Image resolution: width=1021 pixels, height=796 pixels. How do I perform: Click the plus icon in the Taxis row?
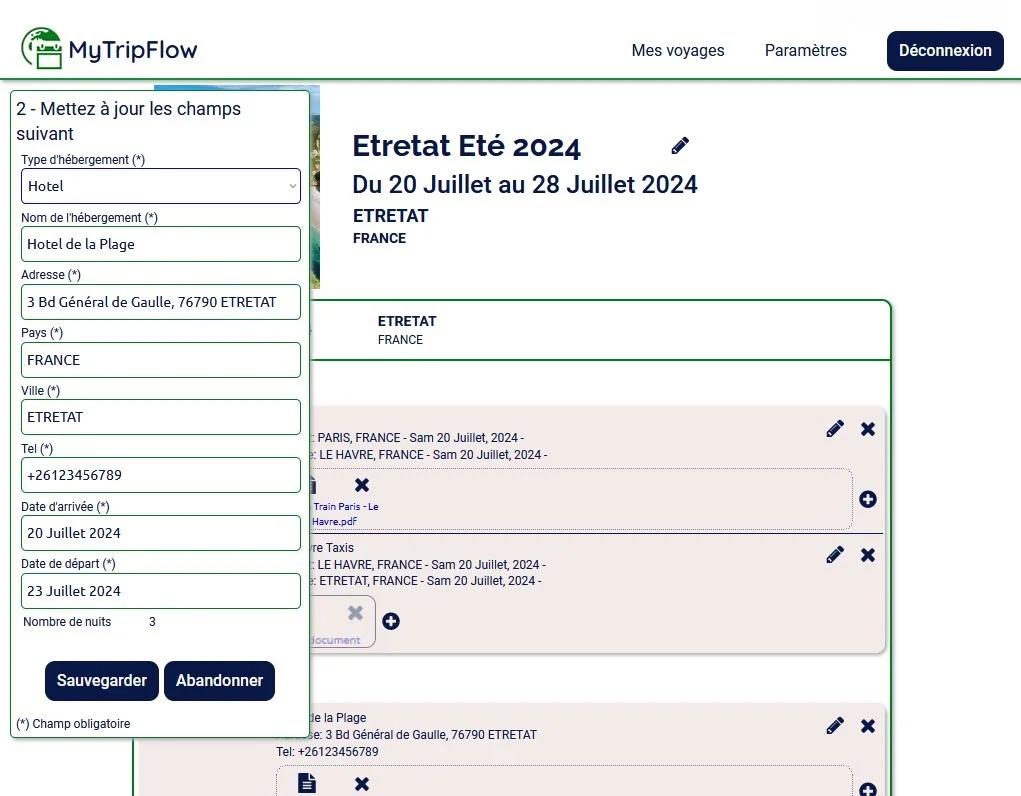pyautogui.click(x=391, y=621)
